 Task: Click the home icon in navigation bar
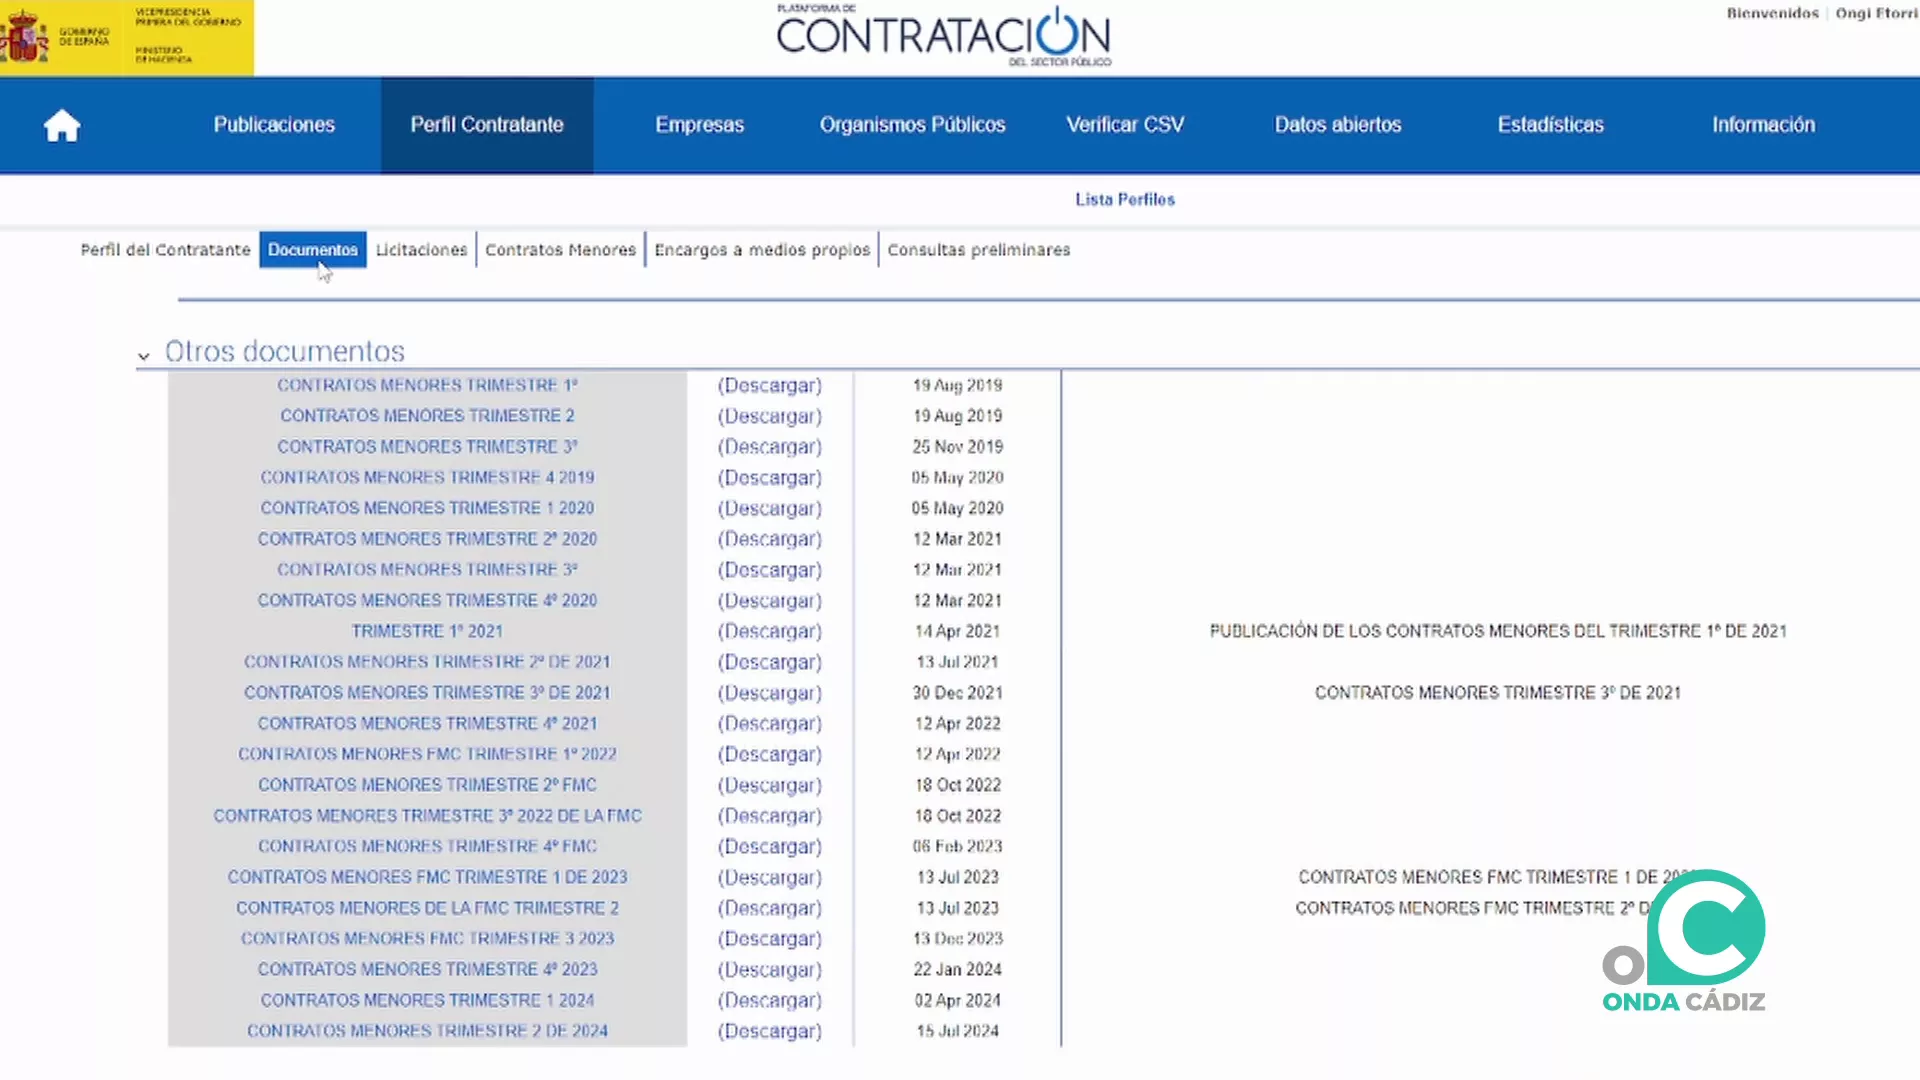point(62,124)
